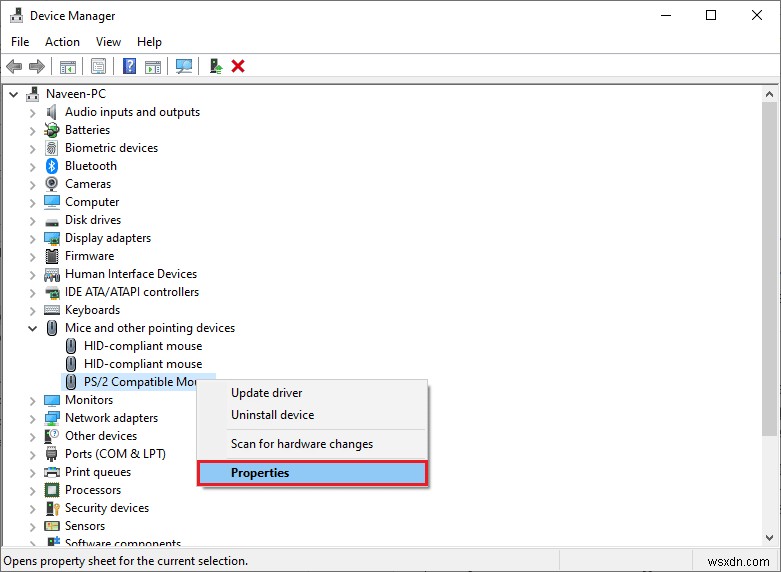Select the Monitors label

[x=89, y=400]
